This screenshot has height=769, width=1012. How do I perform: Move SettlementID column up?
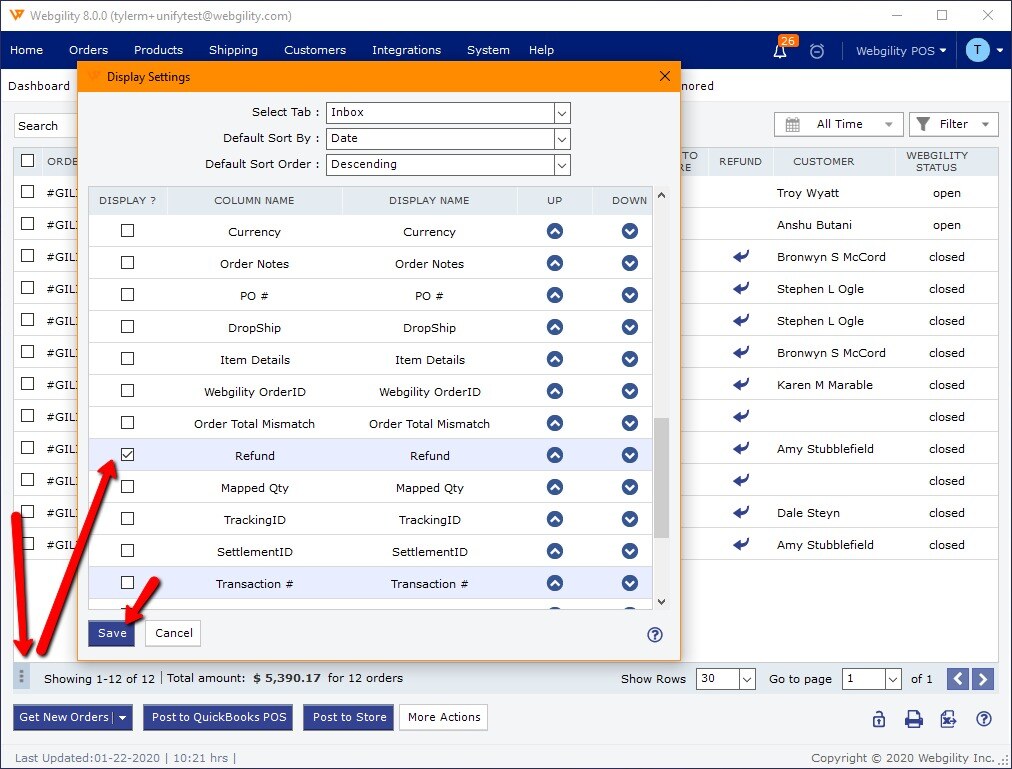click(554, 551)
